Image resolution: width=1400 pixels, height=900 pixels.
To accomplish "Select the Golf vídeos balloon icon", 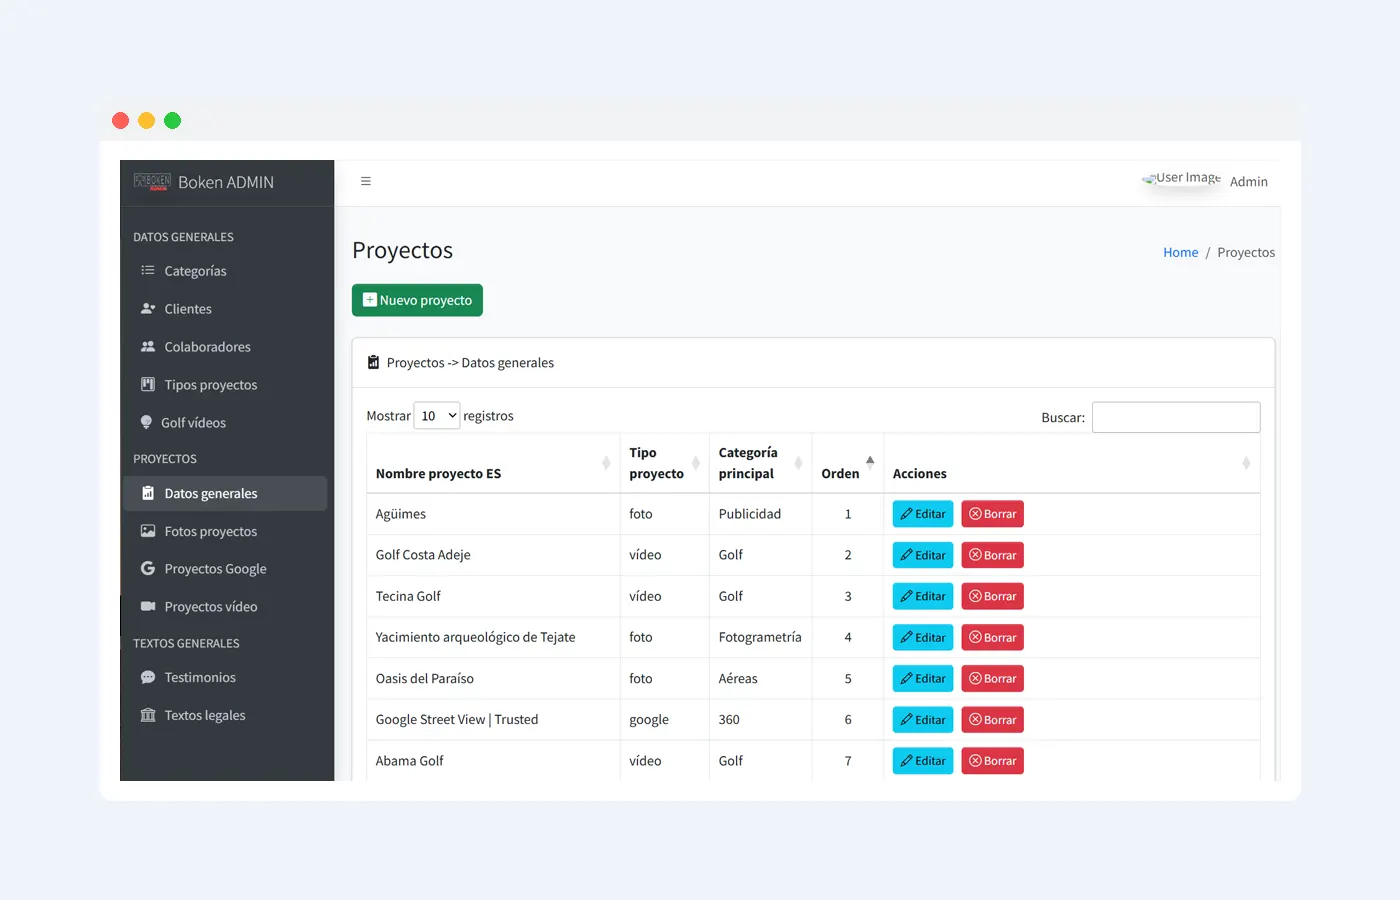I will tap(146, 423).
